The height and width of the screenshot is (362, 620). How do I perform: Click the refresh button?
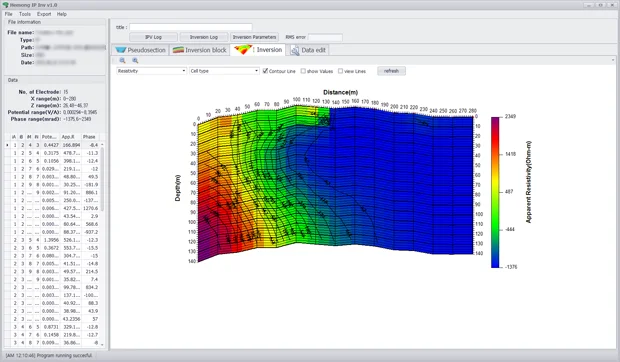point(391,71)
